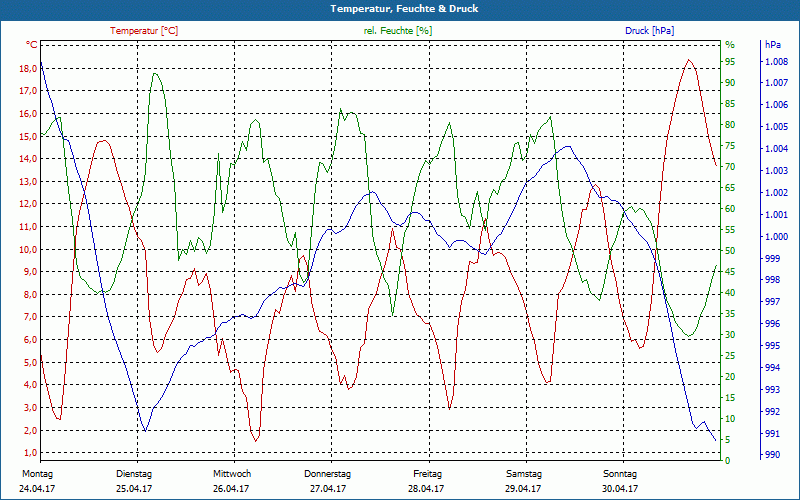Click the '7,0' temperature axis value
The image size is (800, 500).
30,317
